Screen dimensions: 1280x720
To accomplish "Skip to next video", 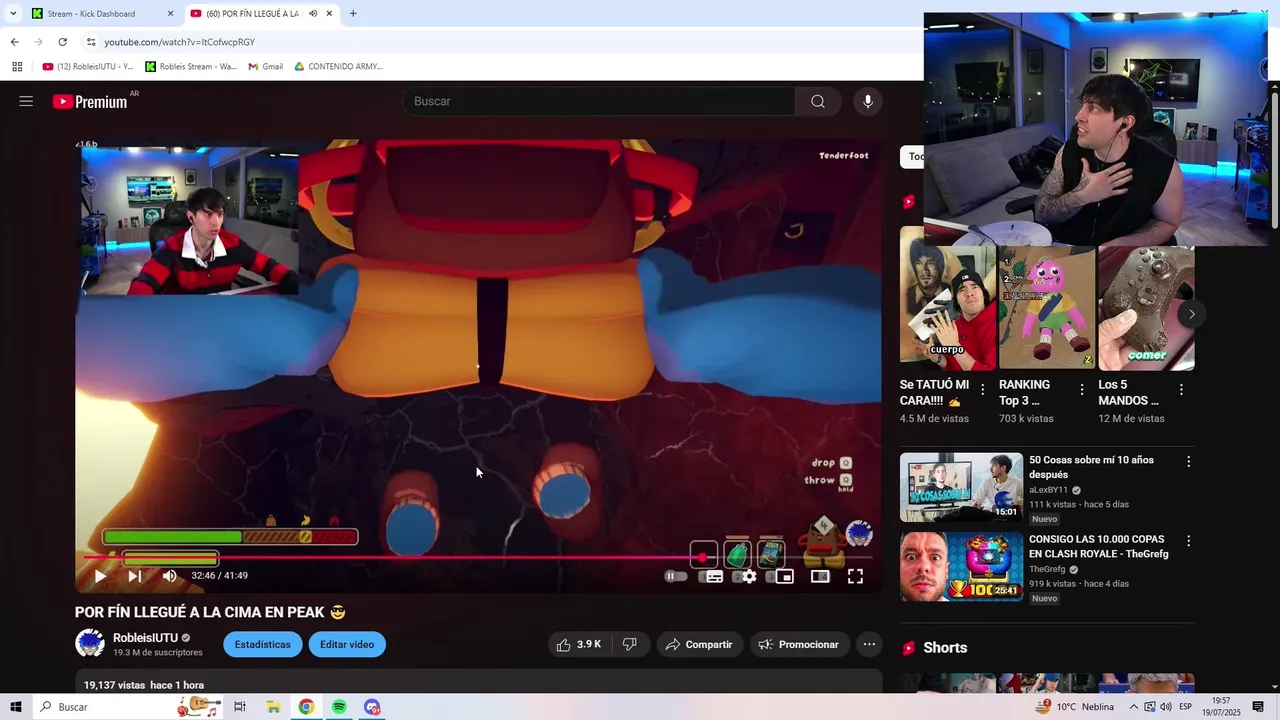I will 134,576.
